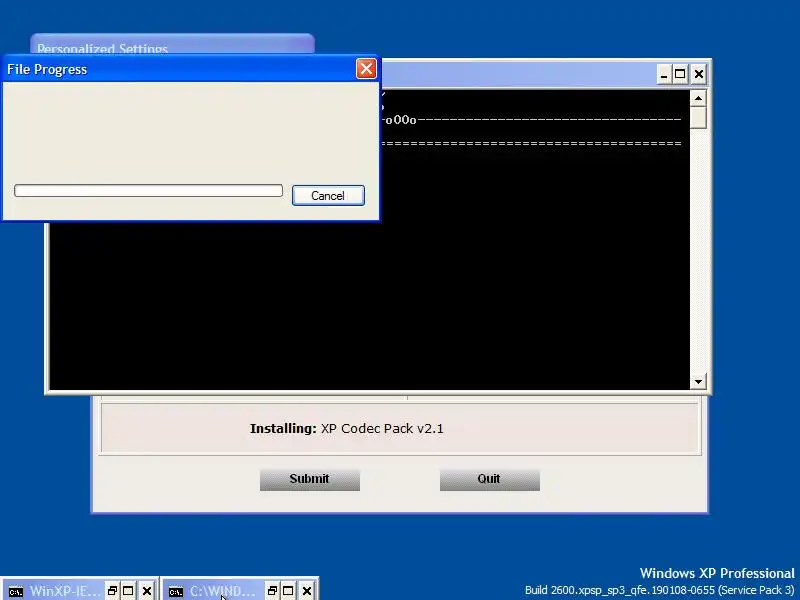Close the console window
This screenshot has width=800, height=600.
coord(698,74)
